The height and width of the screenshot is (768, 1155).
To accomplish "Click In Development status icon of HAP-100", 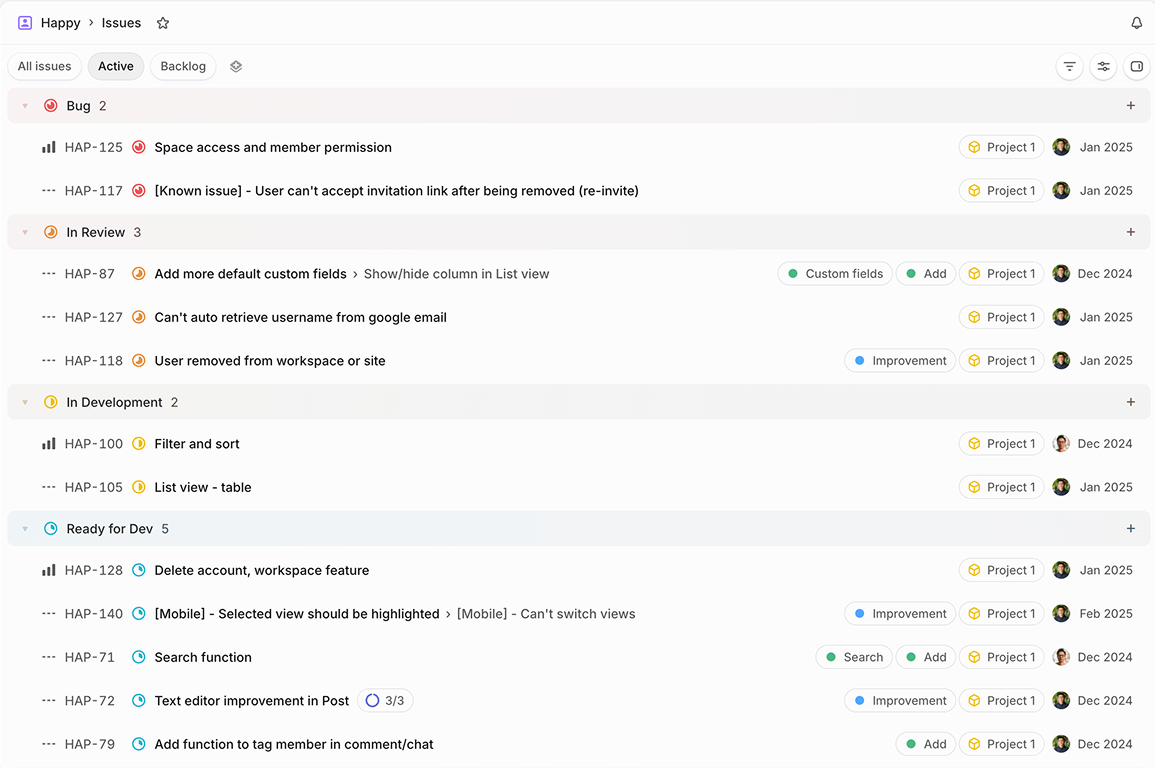I will click(138, 443).
